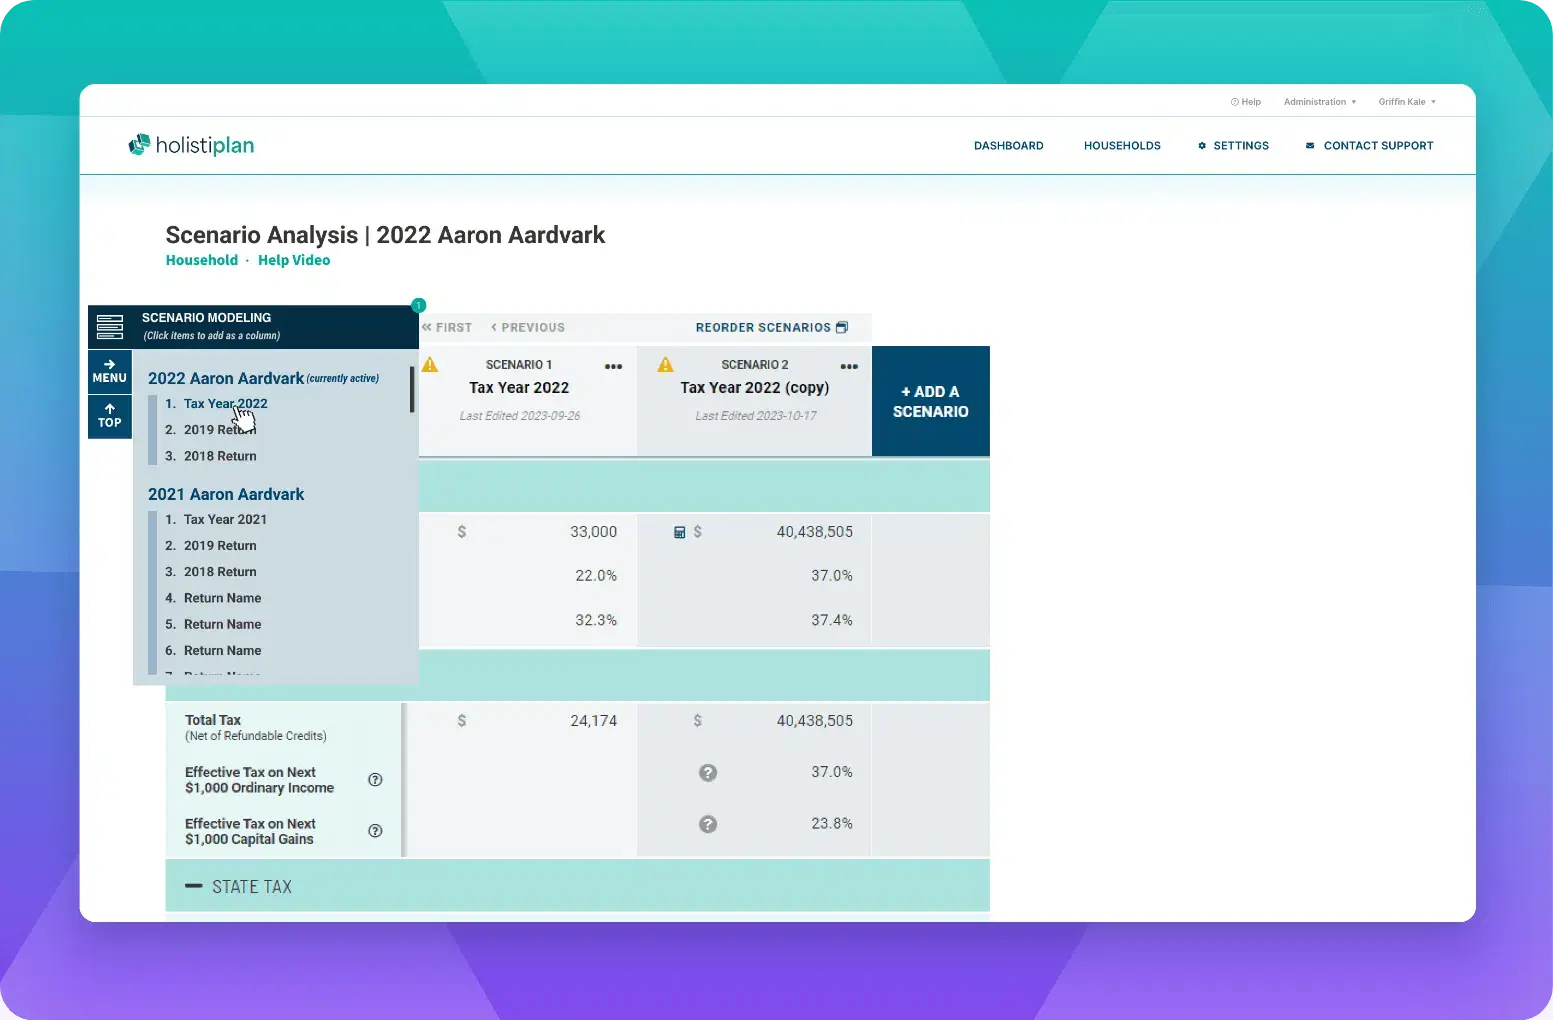Click the Holistiplan logo
The image size is (1554, 1020).
click(x=191, y=145)
